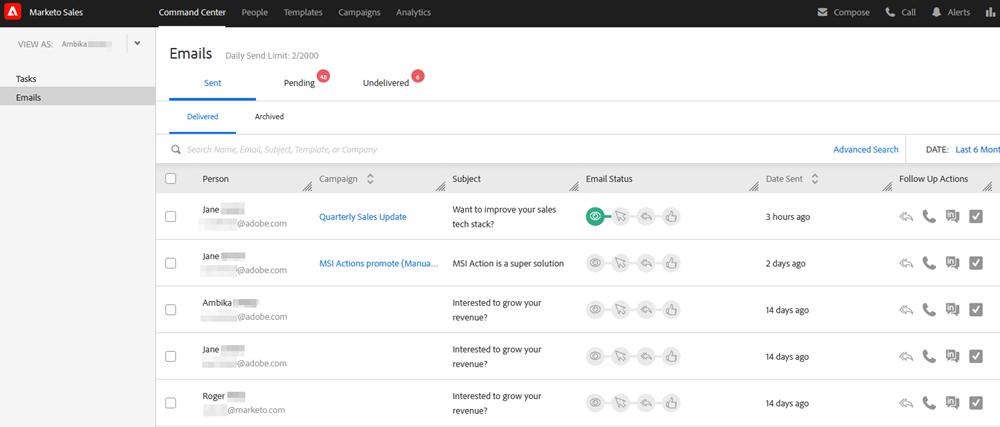The height and width of the screenshot is (427, 1000).
Task: Click thumbs-up status icon in Quarterly Sales Update row
Action: pos(671,217)
